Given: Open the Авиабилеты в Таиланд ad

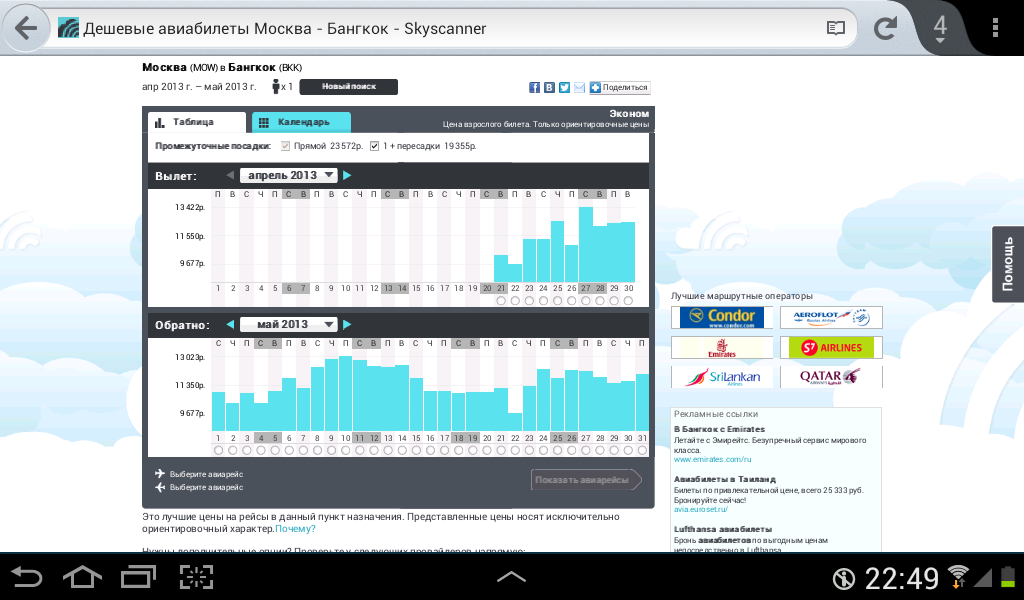Looking at the screenshot, I should (x=725, y=479).
